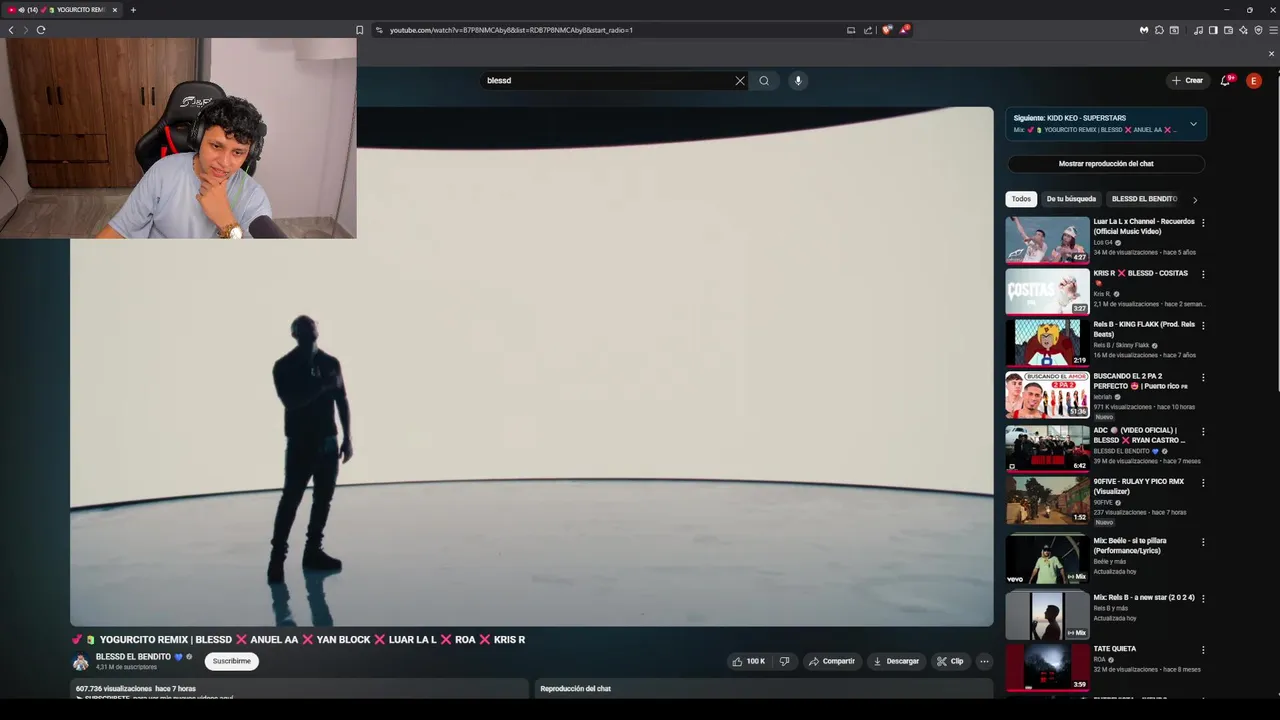Open options menu for TATE QUIETA video
This screenshot has height=720, width=1280.
pos(1203,650)
